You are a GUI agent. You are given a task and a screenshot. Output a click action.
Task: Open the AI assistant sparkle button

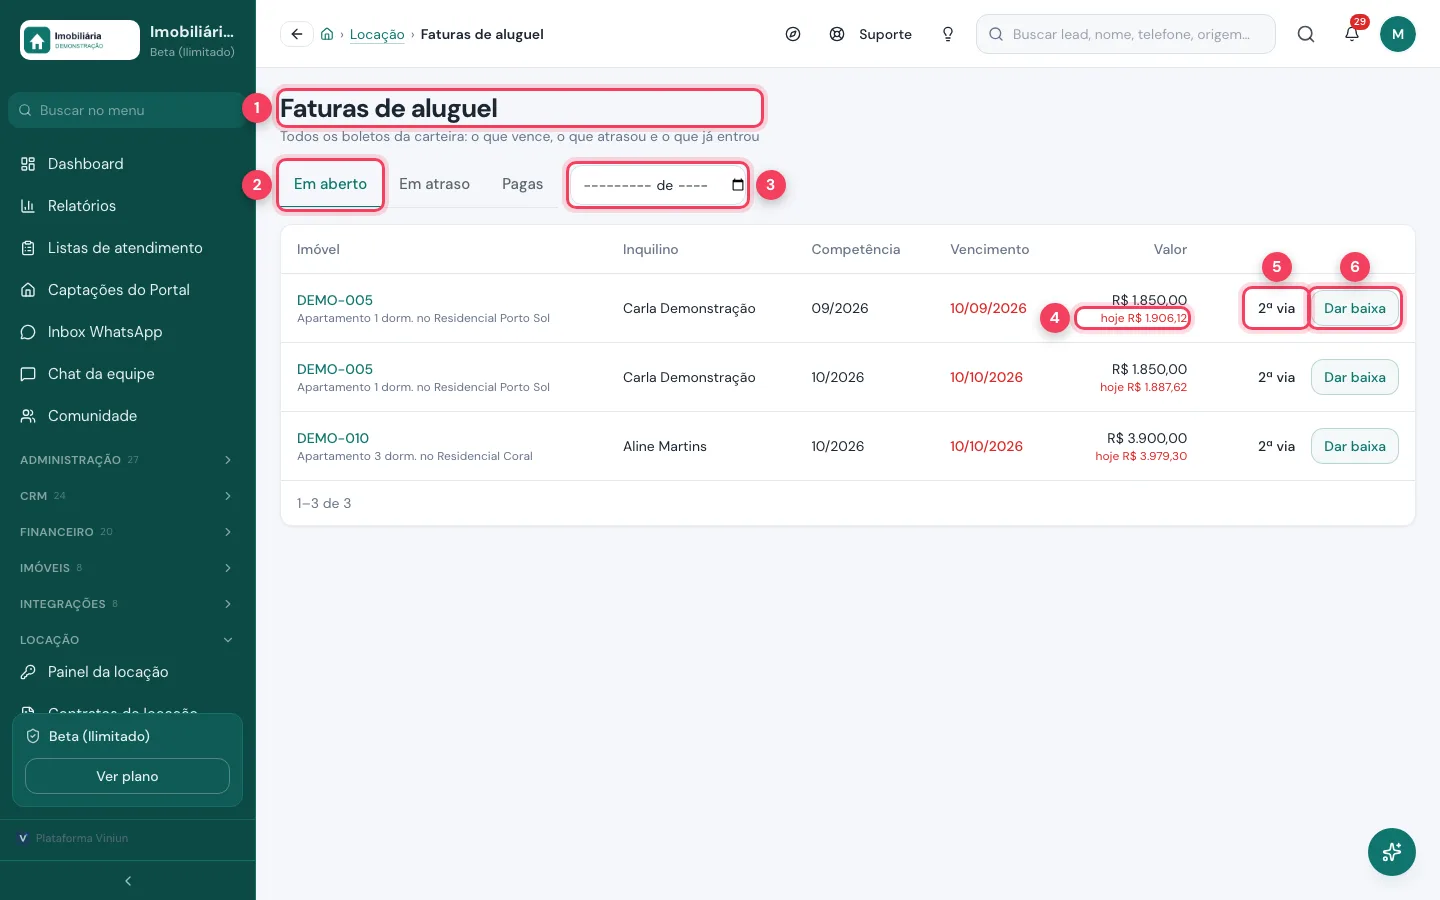pyautogui.click(x=1392, y=852)
